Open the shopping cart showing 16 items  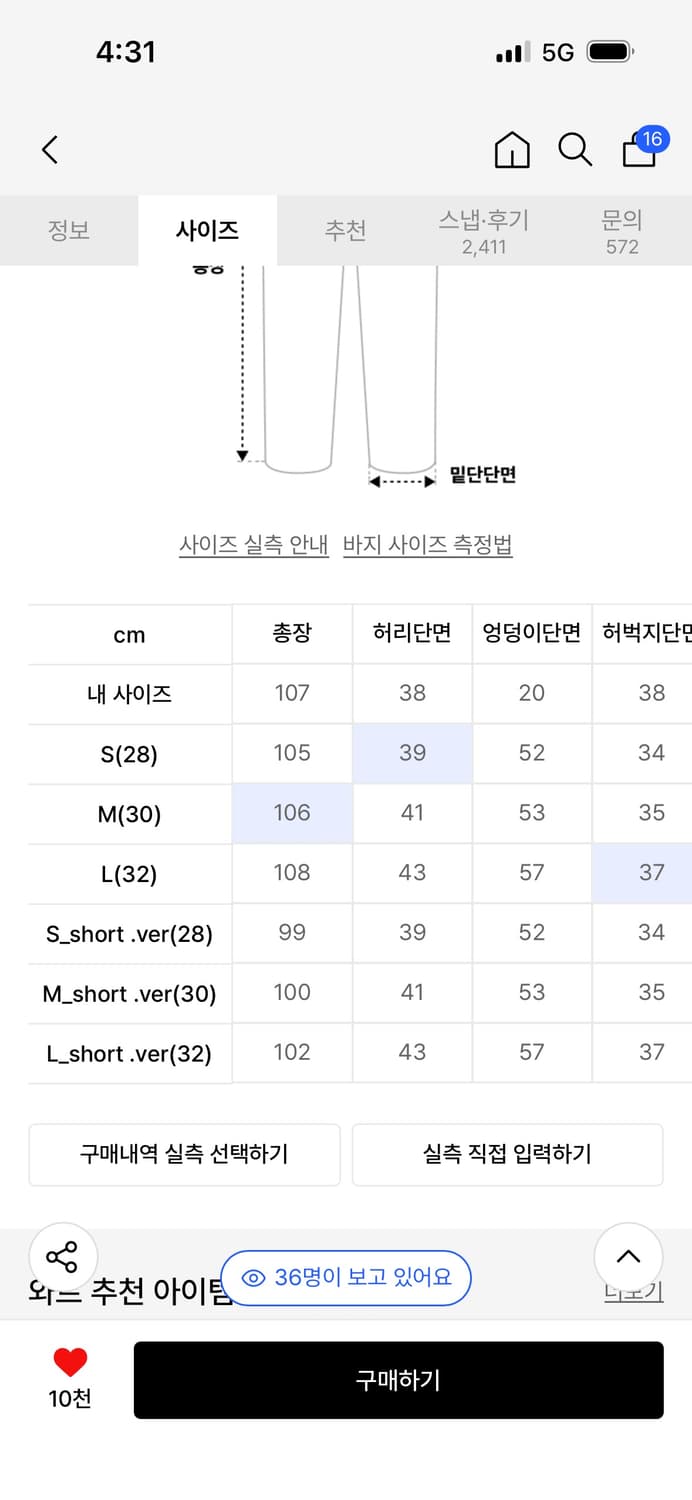coord(637,152)
